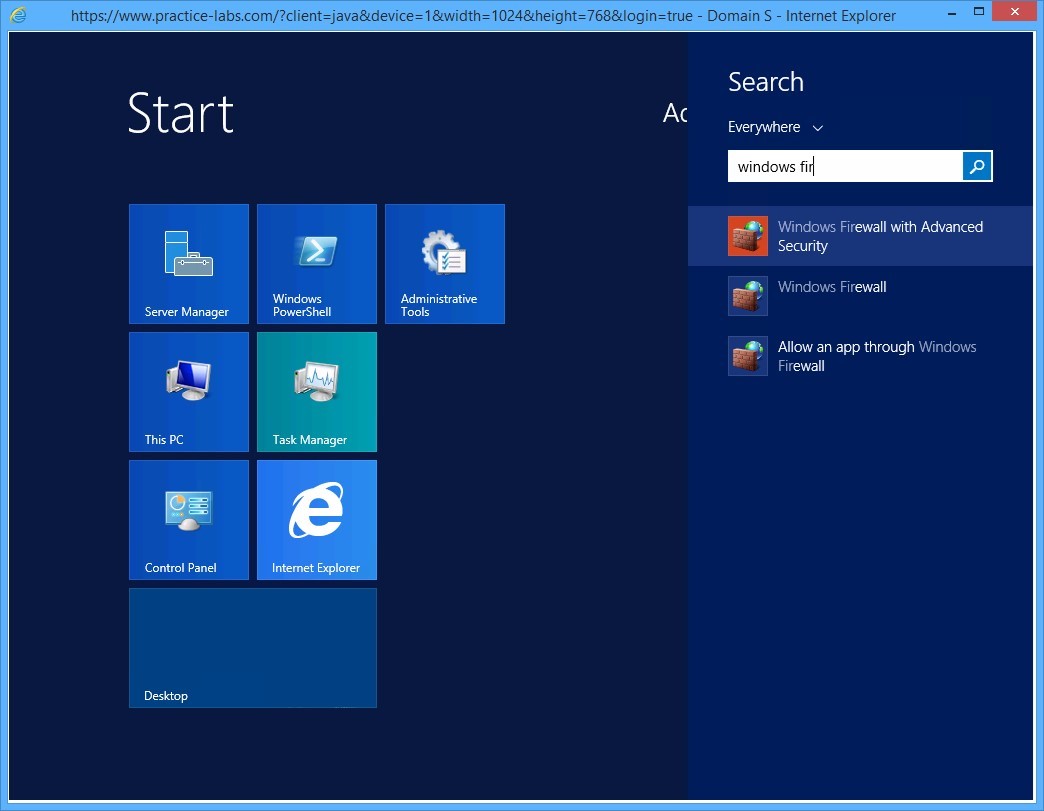The width and height of the screenshot is (1044, 811).
Task: Click the Internet Explorer icon in the title bar
Action: [x=18, y=15]
